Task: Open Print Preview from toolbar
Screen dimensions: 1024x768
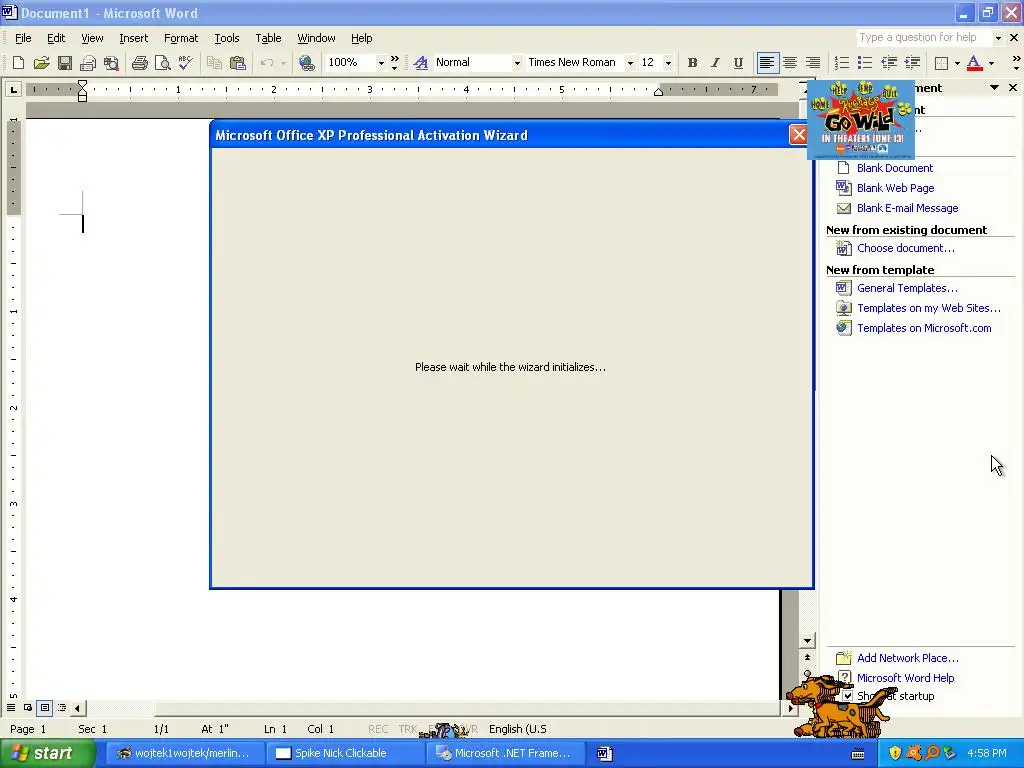Action: pyautogui.click(x=163, y=63)
